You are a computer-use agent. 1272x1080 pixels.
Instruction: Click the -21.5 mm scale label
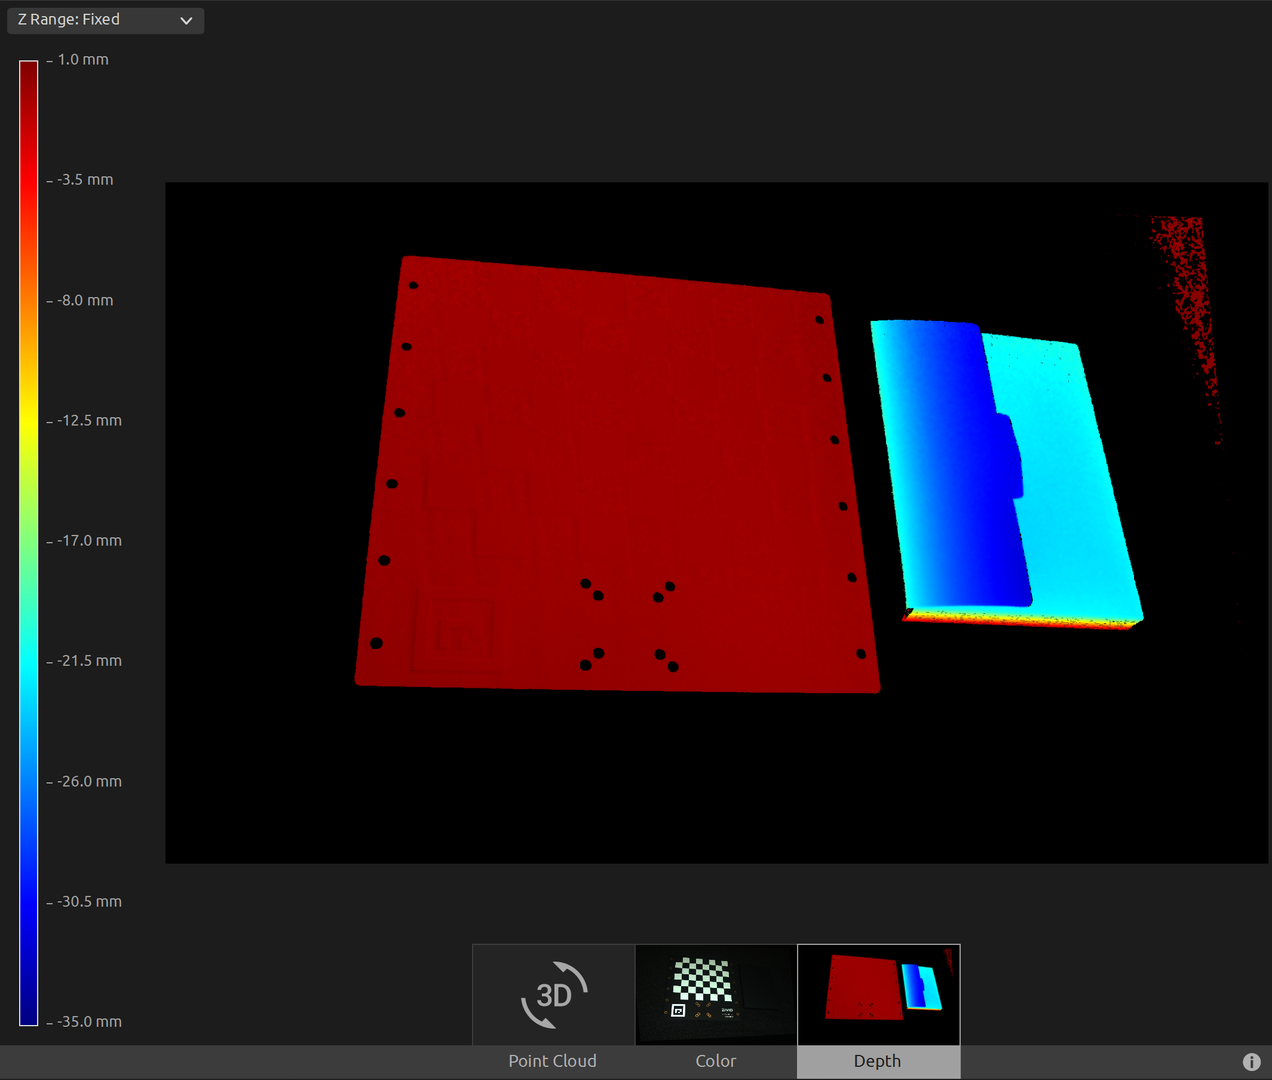point(89,661)
